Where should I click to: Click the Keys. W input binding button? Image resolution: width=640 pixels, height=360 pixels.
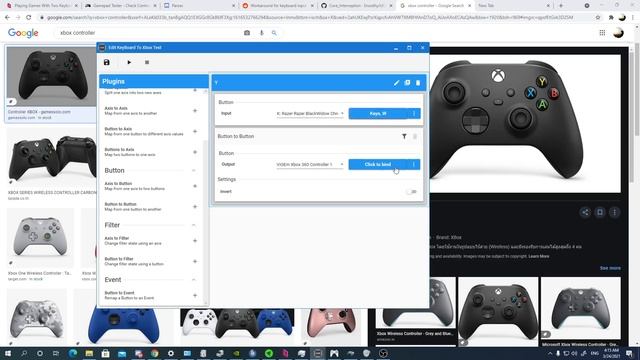pyautogui.click(x=378, y=113)
